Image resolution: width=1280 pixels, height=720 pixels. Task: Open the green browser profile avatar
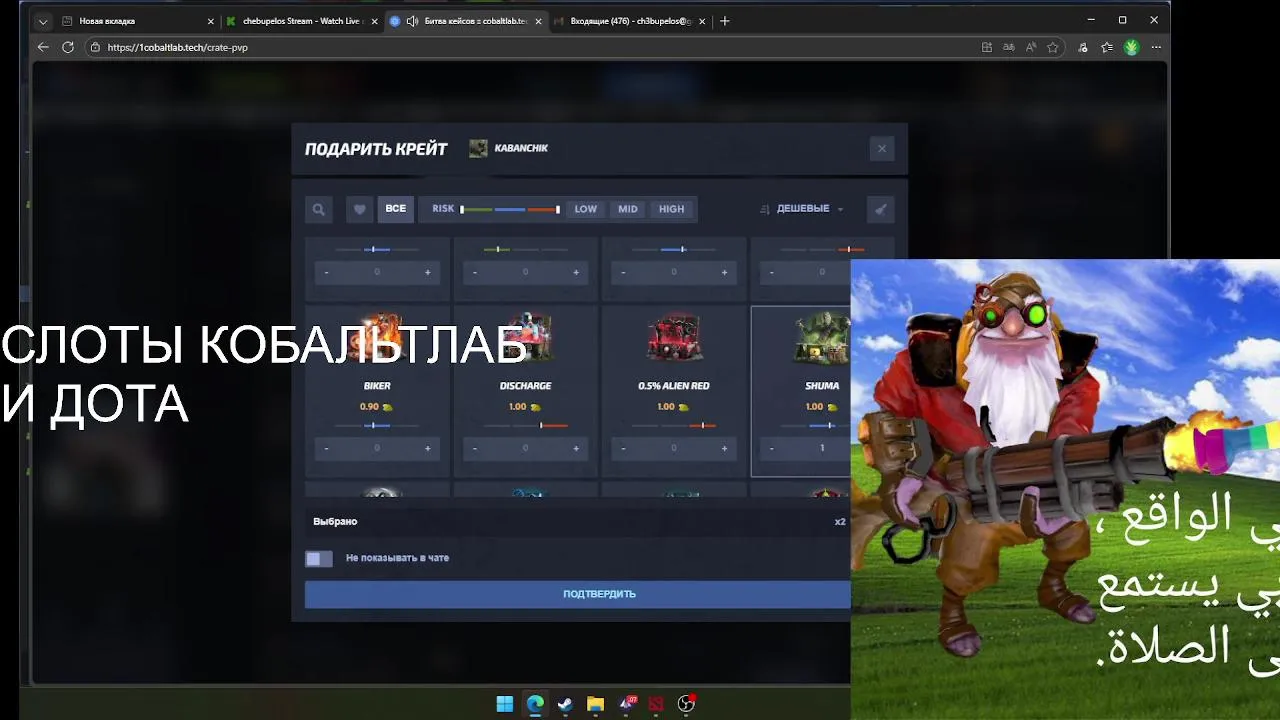pos(1131,47)
